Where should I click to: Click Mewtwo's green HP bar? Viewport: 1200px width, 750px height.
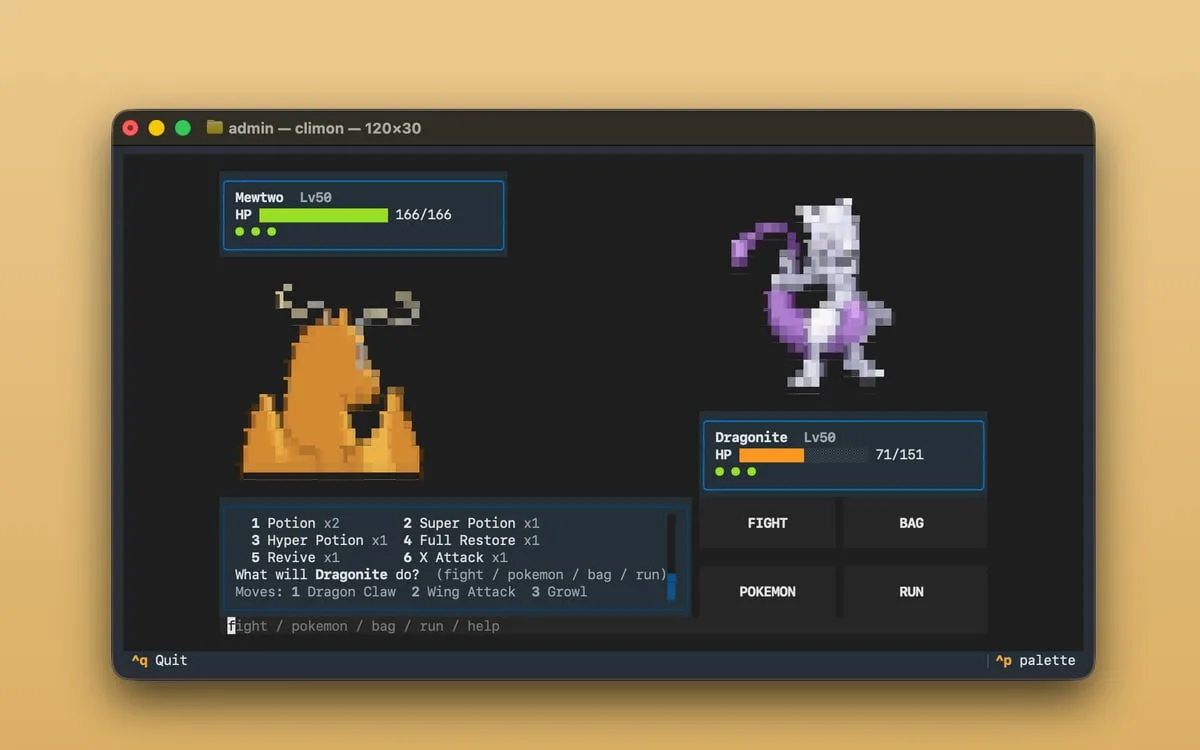323,215
